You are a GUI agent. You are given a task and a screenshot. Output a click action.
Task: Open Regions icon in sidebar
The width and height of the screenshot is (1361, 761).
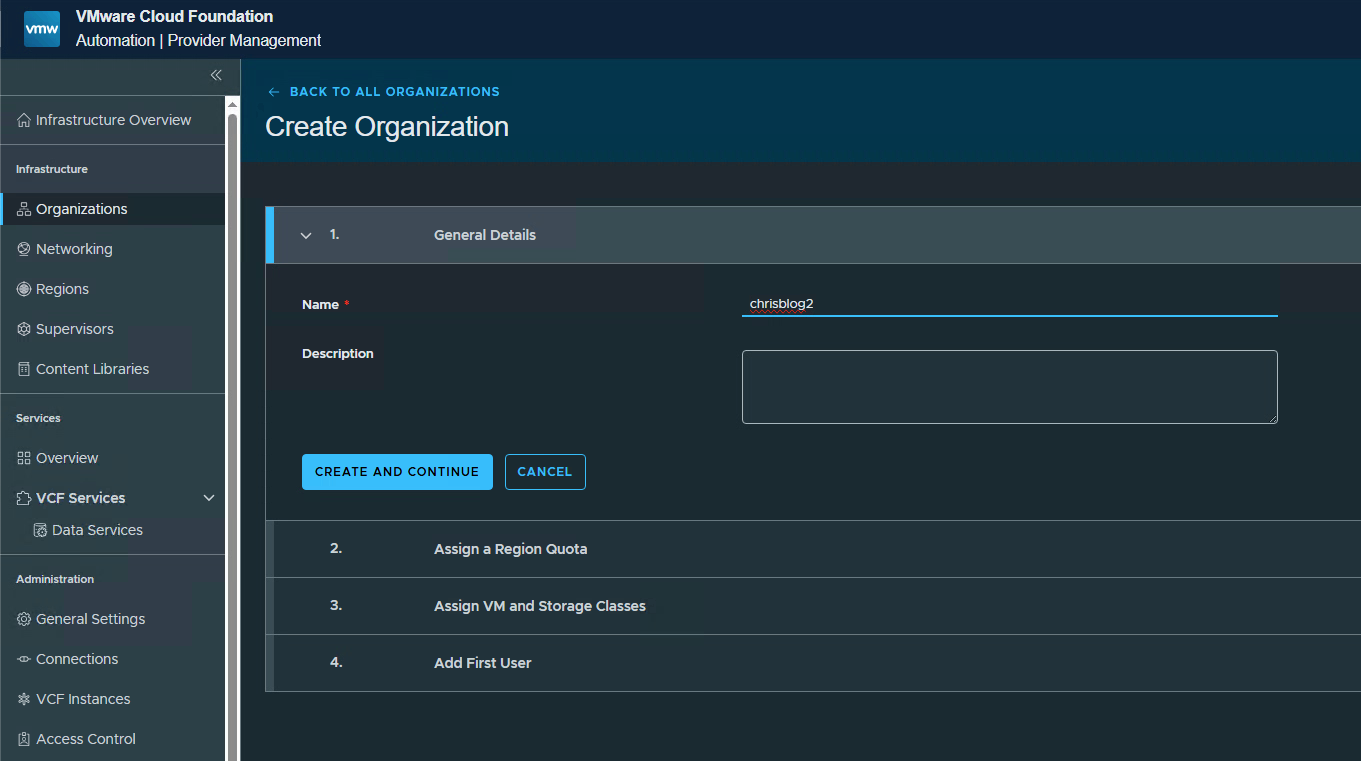[24, 289]
